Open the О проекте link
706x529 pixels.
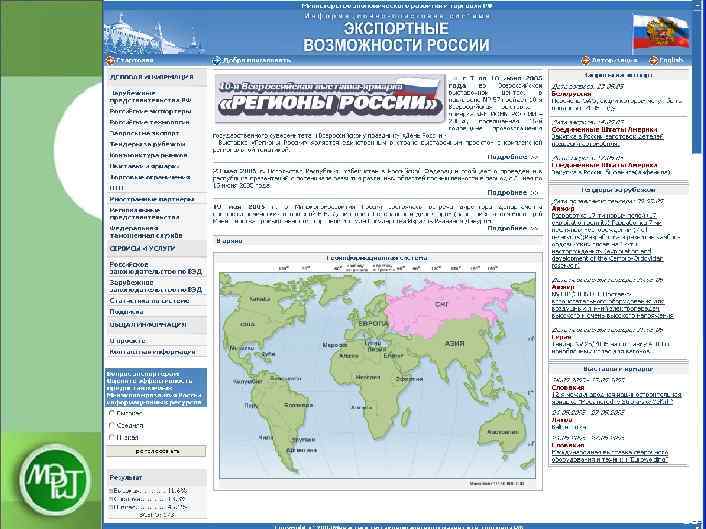click(x=127, y=341)
